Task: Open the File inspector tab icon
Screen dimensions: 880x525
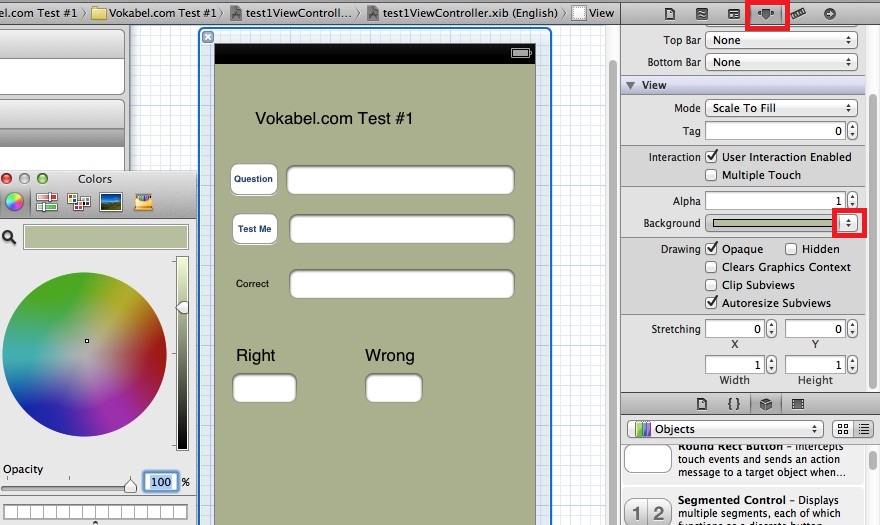Action: pyautogui.click(x=670, y=13)
